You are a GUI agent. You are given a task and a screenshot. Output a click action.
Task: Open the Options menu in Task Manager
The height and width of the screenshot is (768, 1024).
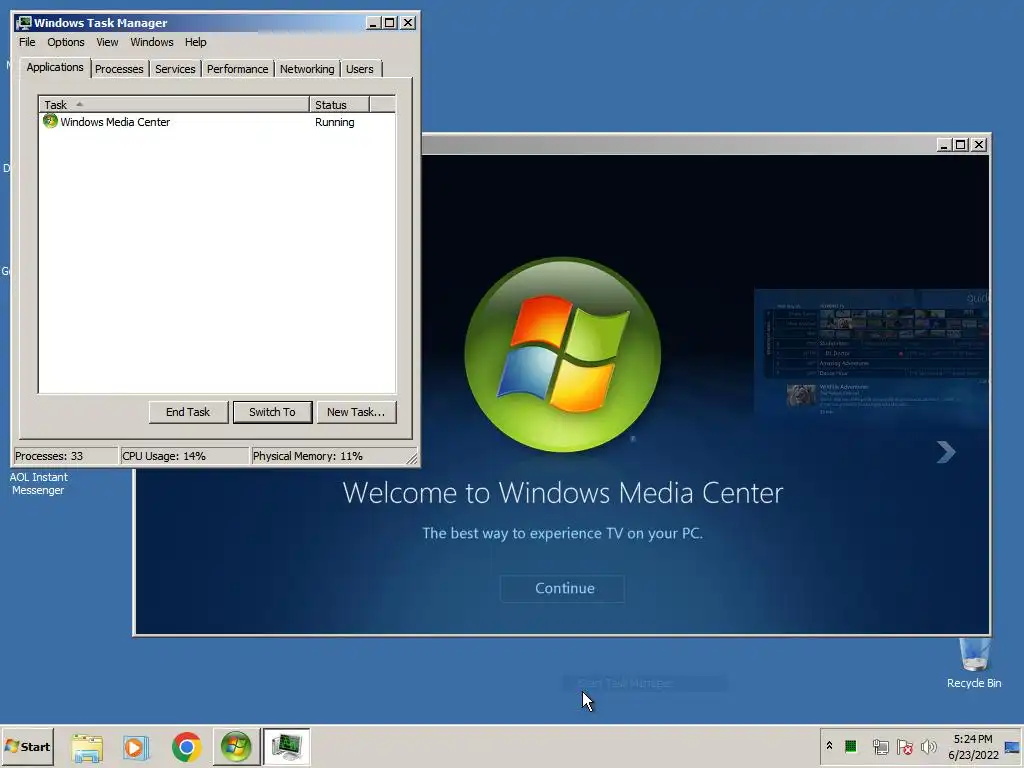(x=65, y=42)
